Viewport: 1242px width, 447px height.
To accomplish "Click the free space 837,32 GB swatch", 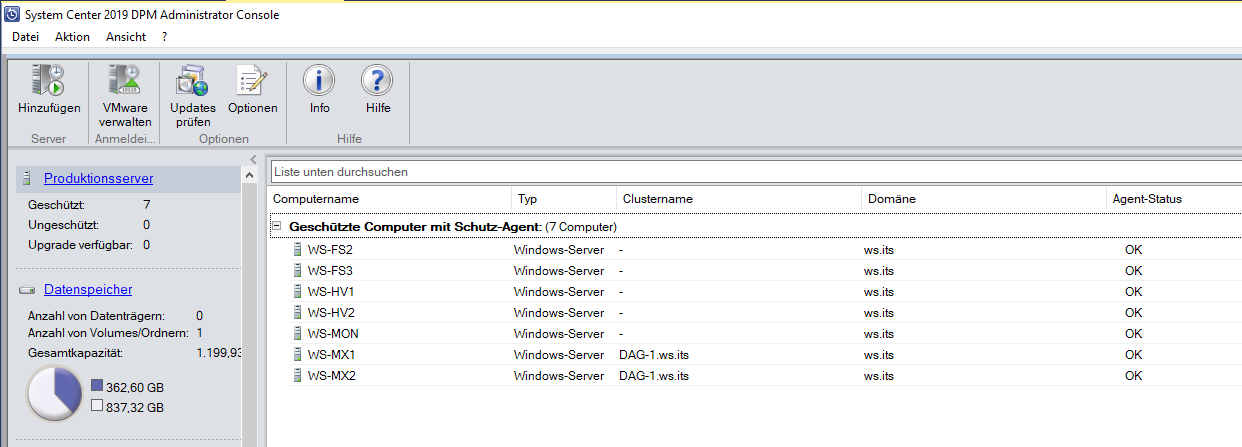I will pos(96,406).
